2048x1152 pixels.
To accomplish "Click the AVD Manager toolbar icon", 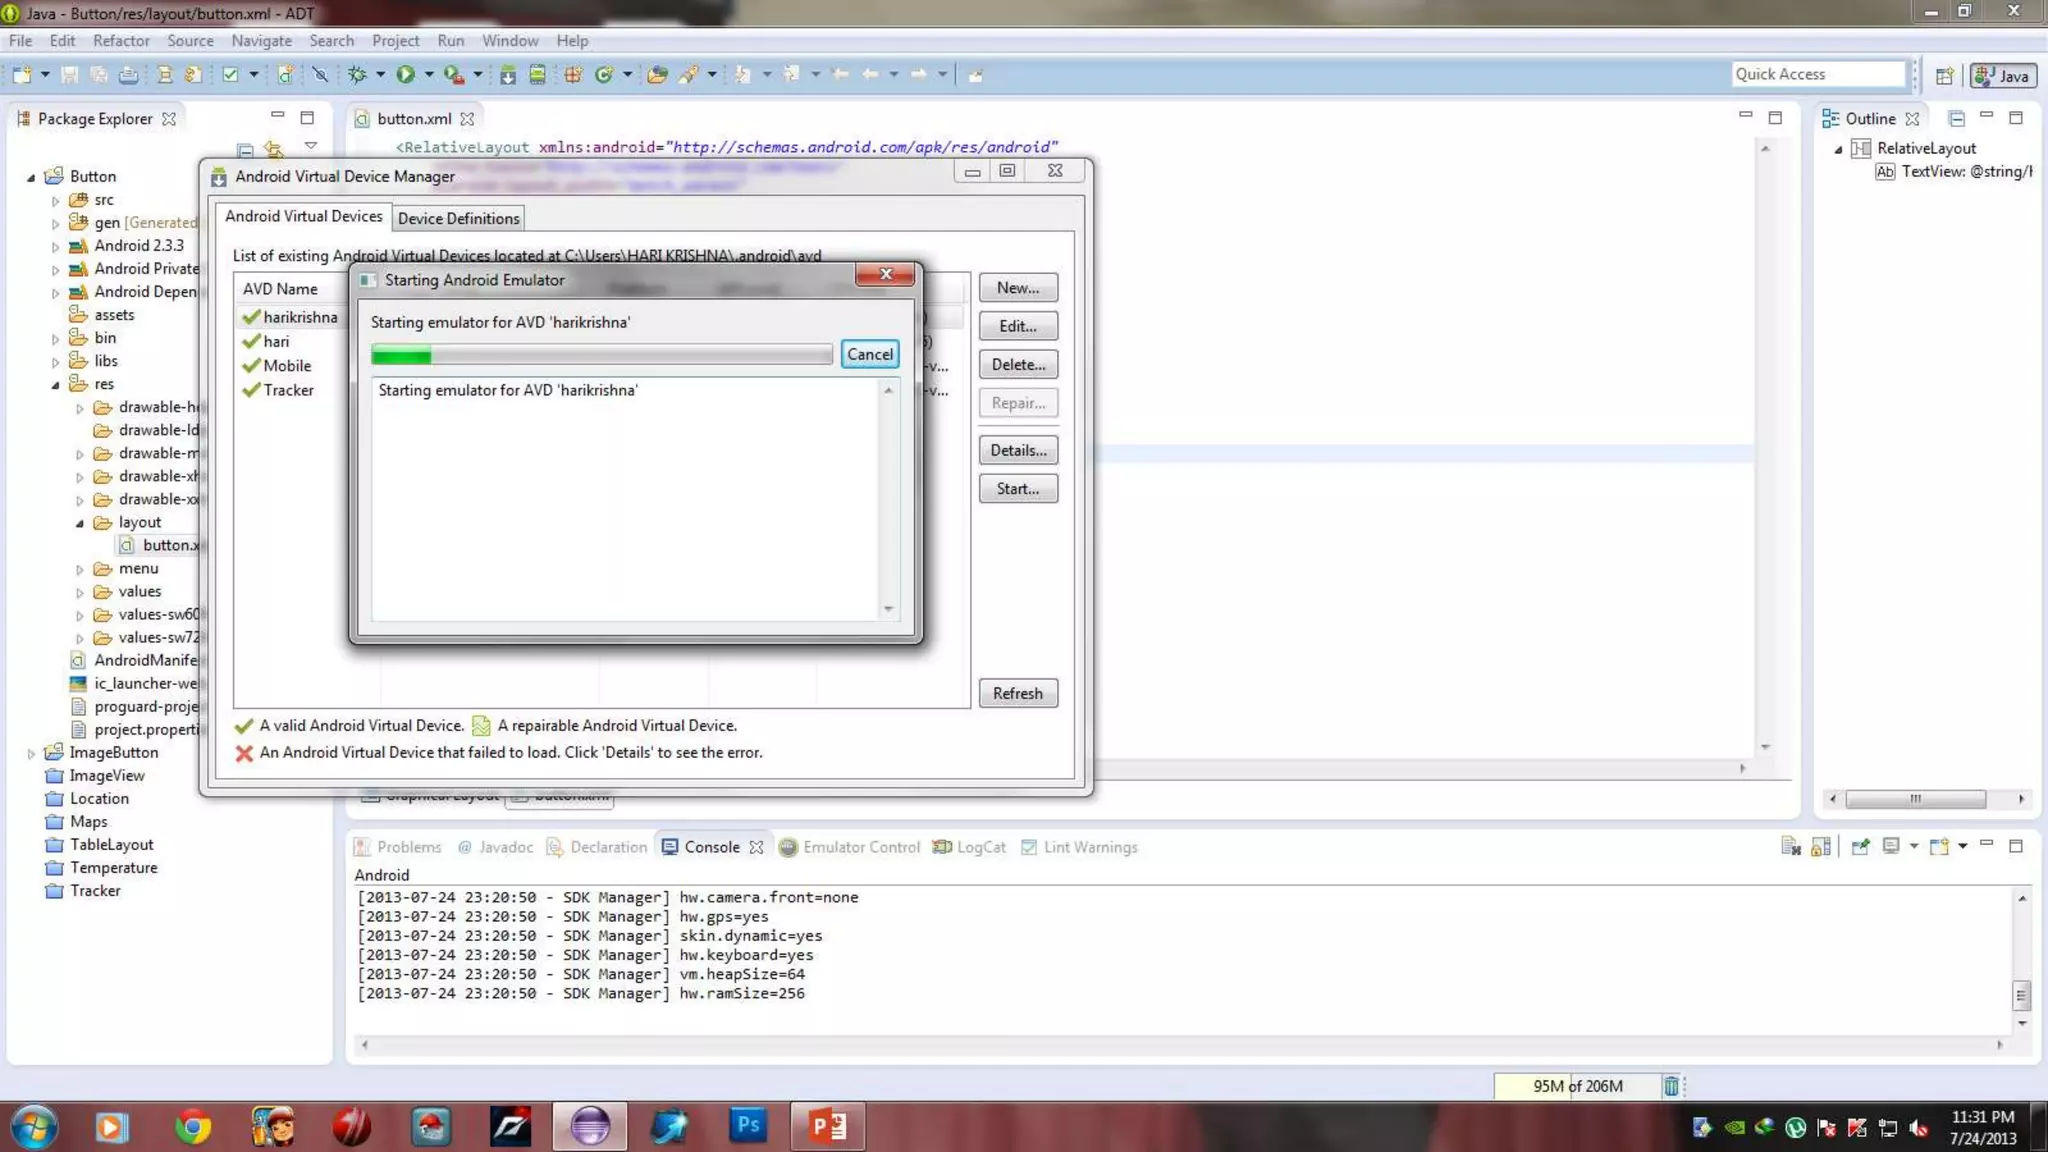I will (537, 74).
